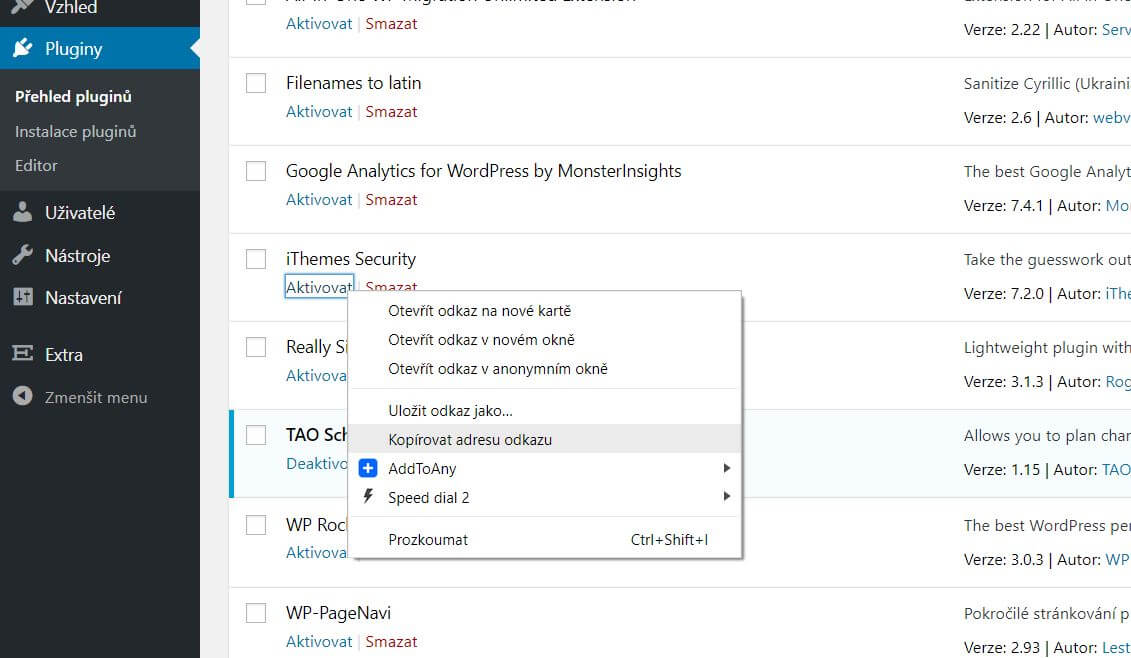This screenshot has height=658, width=1131.
Task: Open the Nastavení sliders icon
Action: (x=22, y=297)
